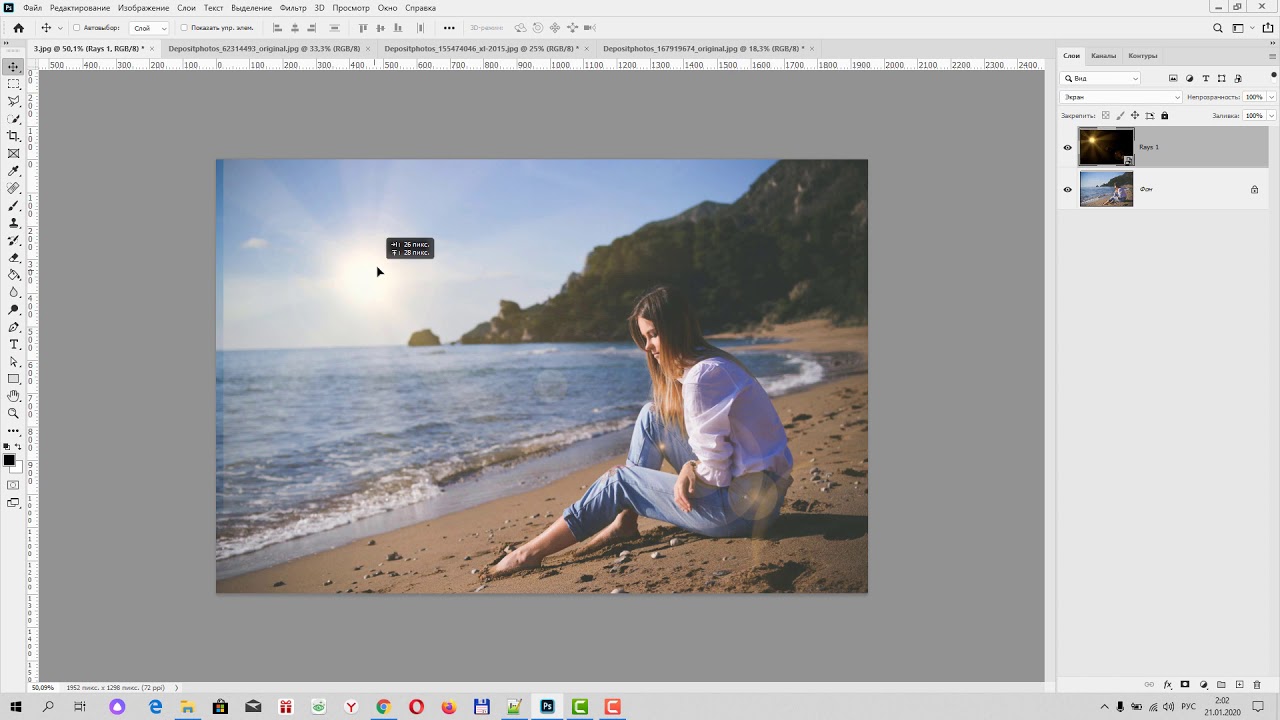Enable Показать упр. элем. checkbox
1280x720 pixels.
pyautogui.click(x=184, y=28)
